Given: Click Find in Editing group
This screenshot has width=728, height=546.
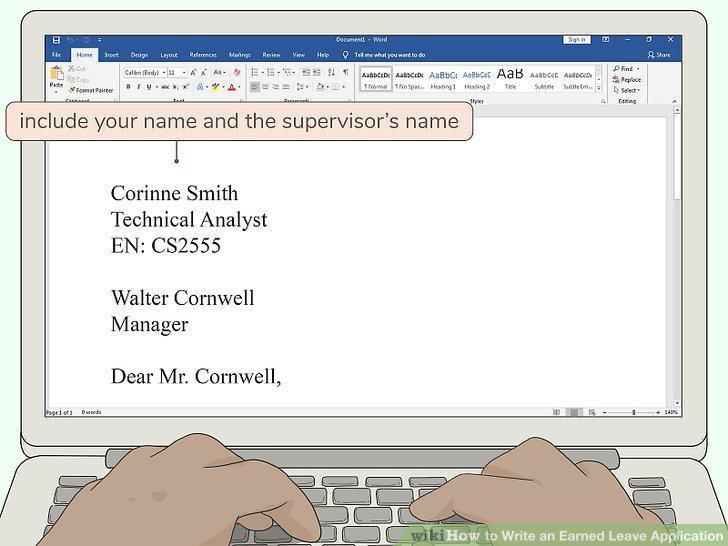Looking at the screenshot, I should click(x=625, y=69).
